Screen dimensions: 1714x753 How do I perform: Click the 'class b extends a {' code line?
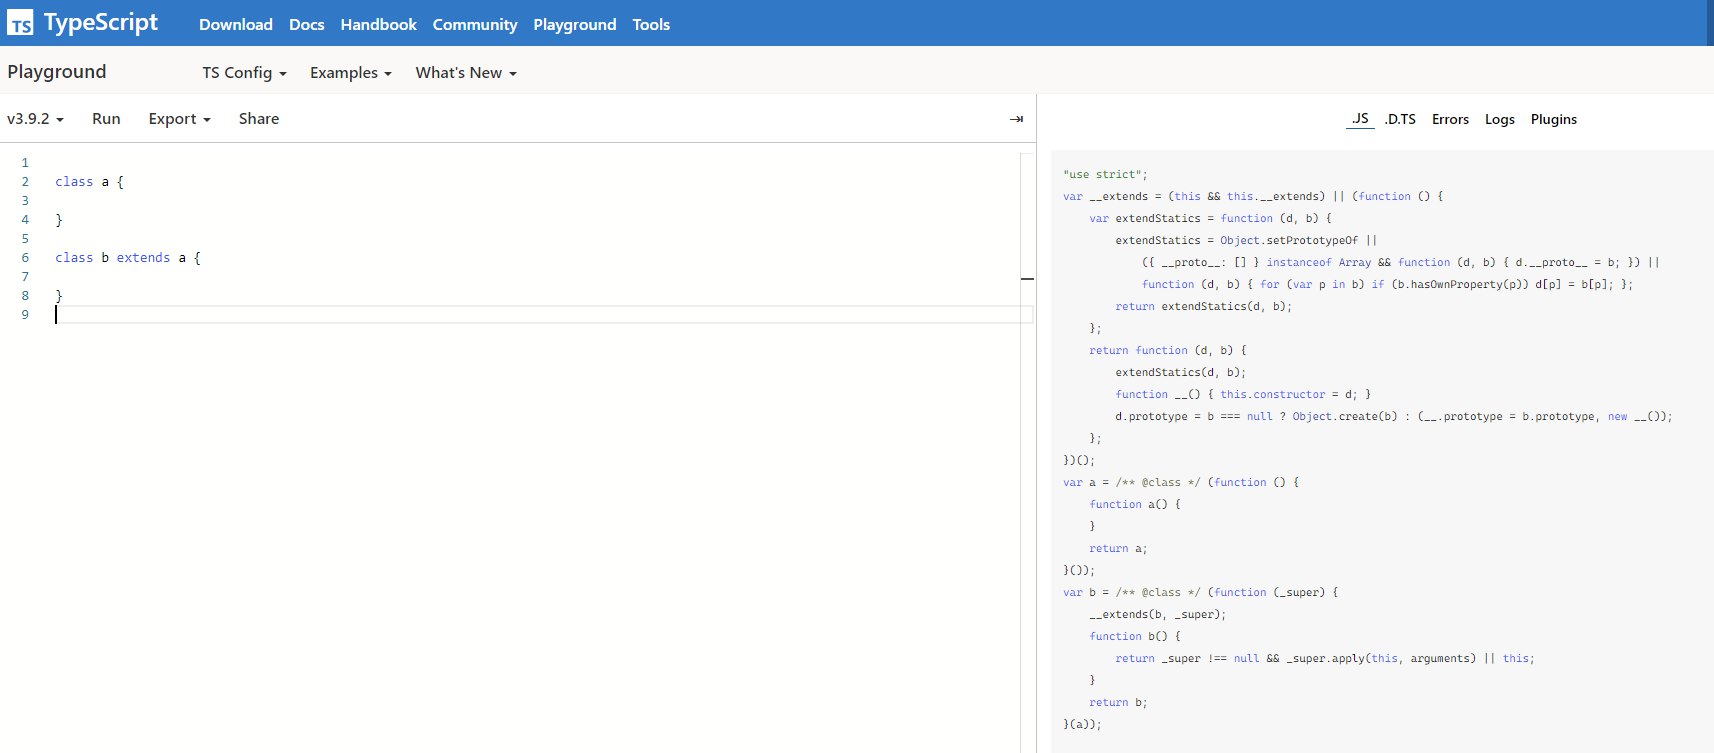[128, 258]
